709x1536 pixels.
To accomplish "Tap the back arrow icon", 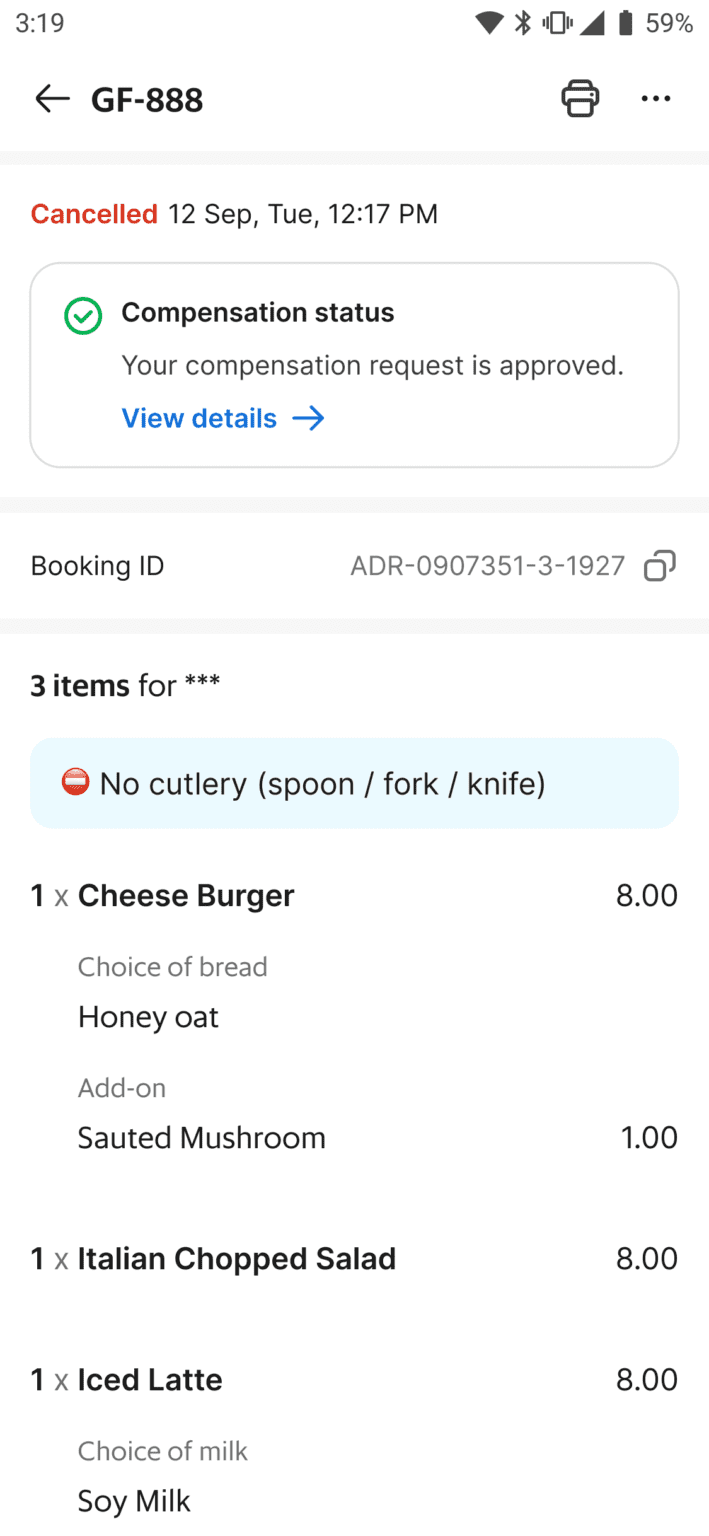I will click(x=52, y=99).
